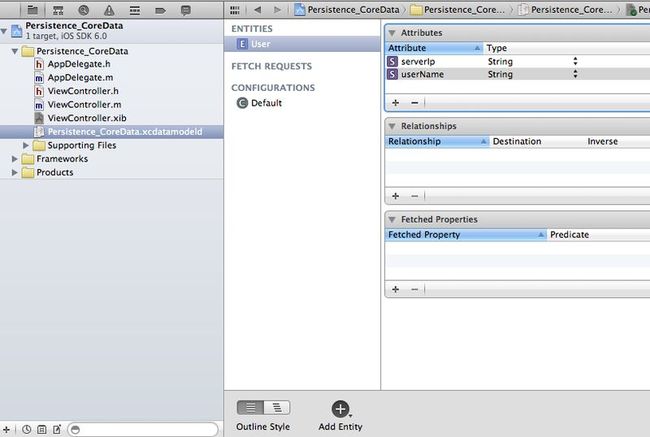Open the Breakpoint navigator icon

(x=160, y=10)
